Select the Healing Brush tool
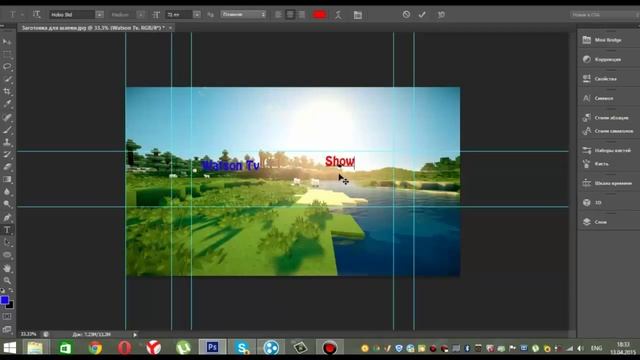 pos(7,117)
